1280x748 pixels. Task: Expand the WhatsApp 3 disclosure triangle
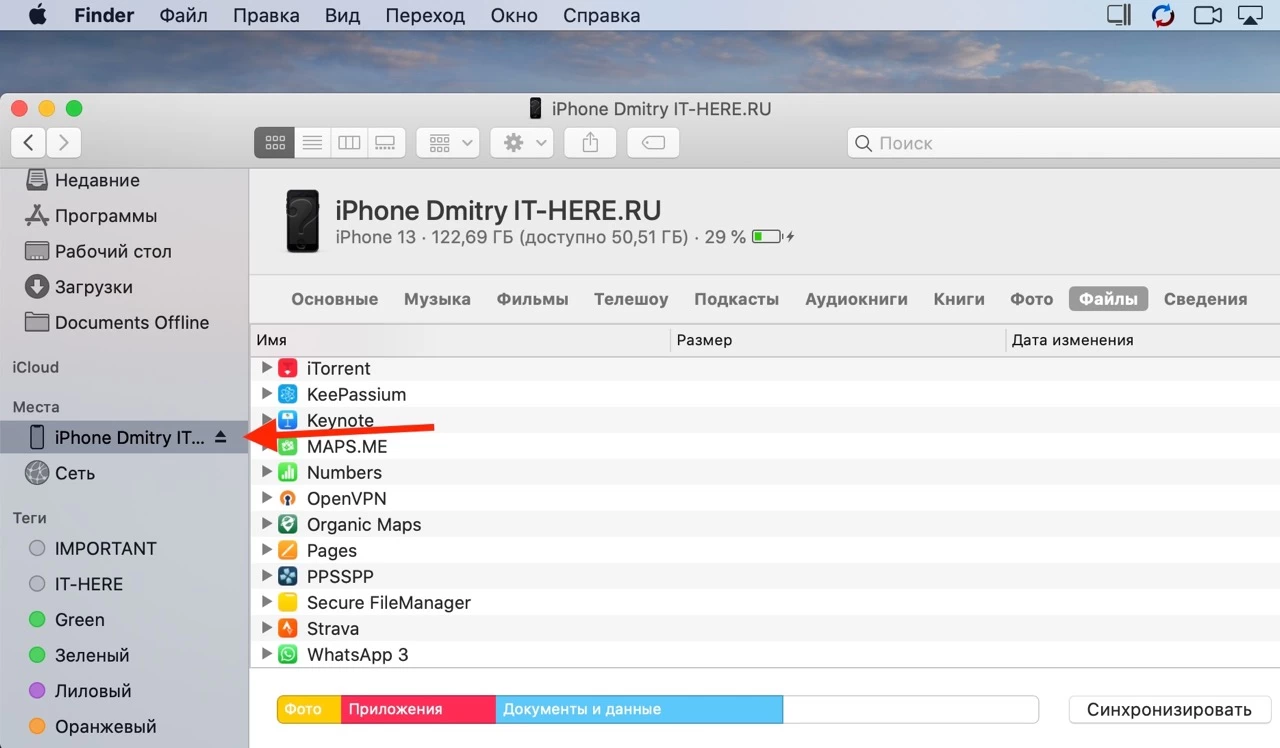[266, 654]
